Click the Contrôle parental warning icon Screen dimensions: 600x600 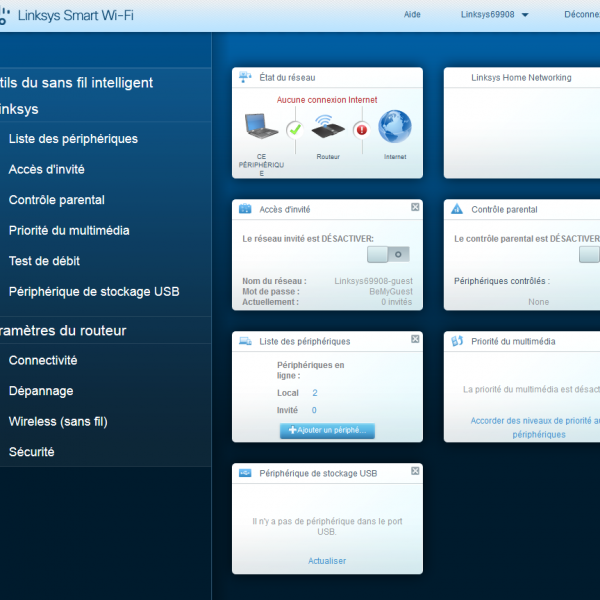click(456, 209)
